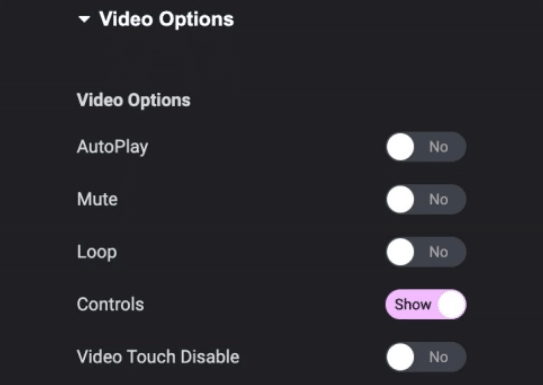The width and height of the screenshot is (543, 385).
Task: Select the Video Touch Disable label
Action: pyautogui.click(x=158, y=357)
